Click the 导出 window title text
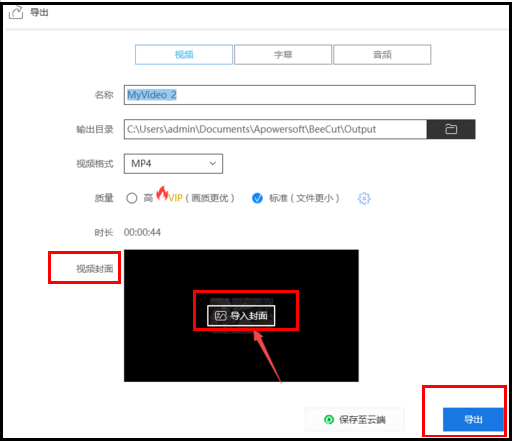The image size is (514, 441). click(x=39, y=13)
